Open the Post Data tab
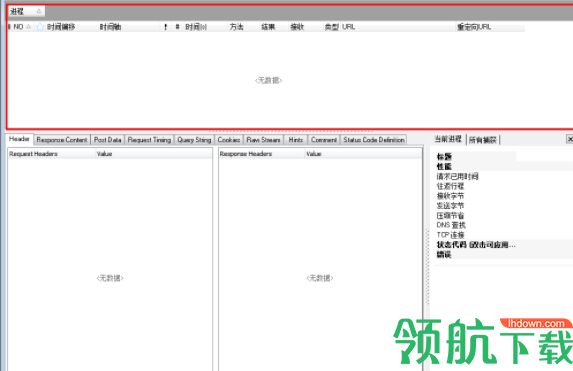 click(107, 140)
